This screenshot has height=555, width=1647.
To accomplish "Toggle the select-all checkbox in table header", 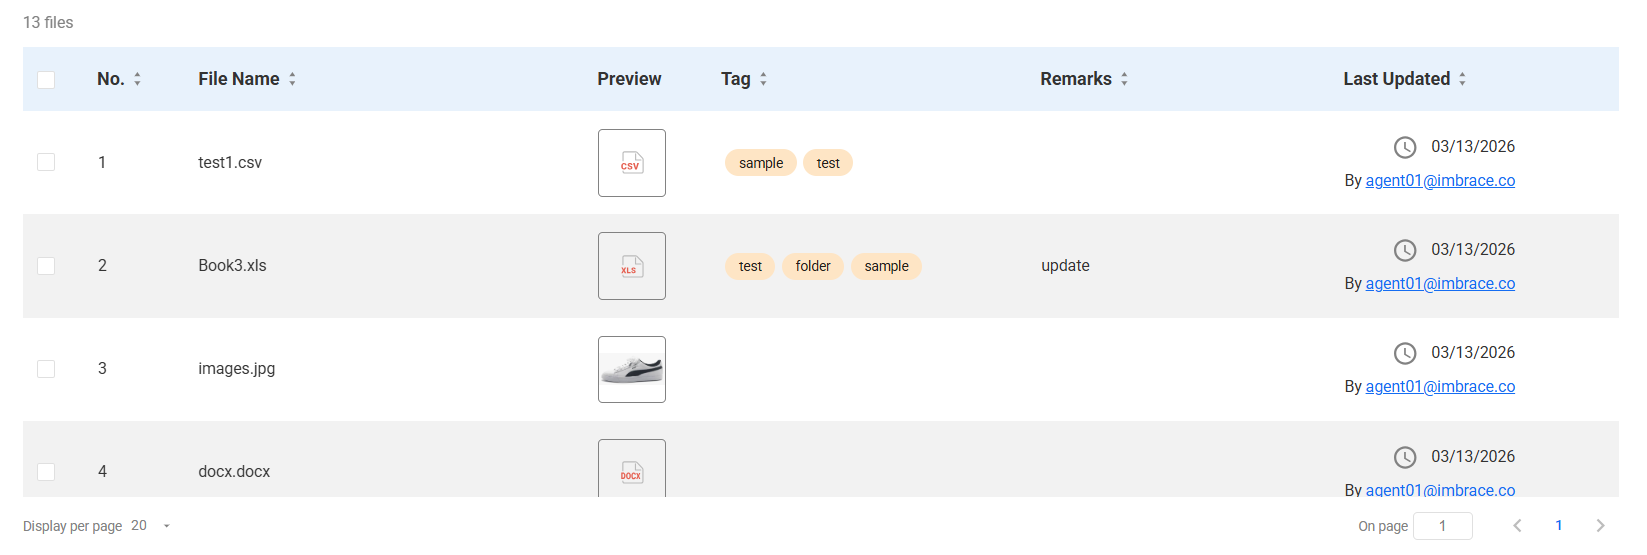I will [46, 80].
